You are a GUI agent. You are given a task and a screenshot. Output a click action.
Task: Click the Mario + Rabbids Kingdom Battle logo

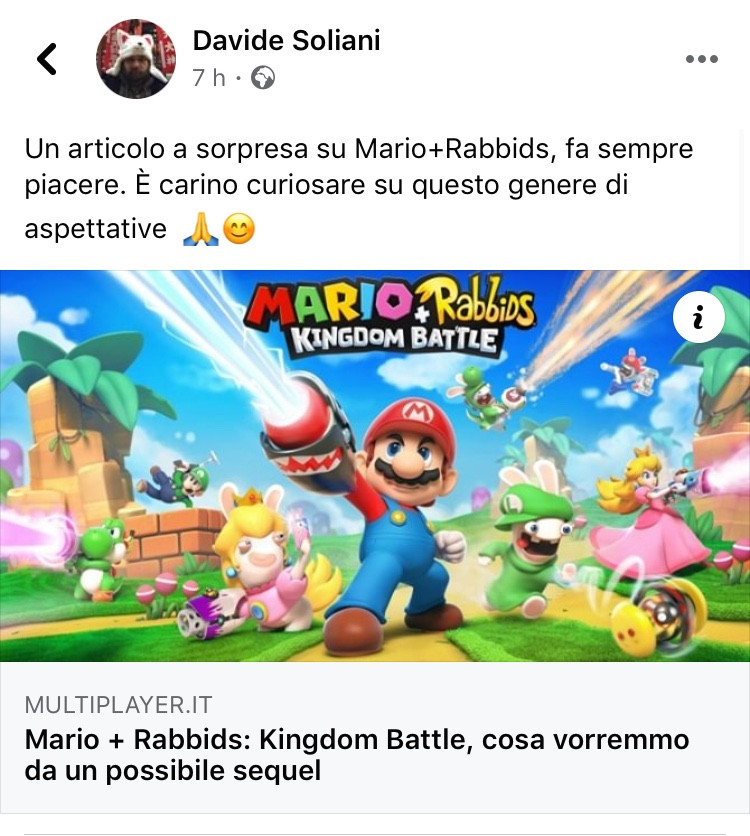(x=391, y=316)
